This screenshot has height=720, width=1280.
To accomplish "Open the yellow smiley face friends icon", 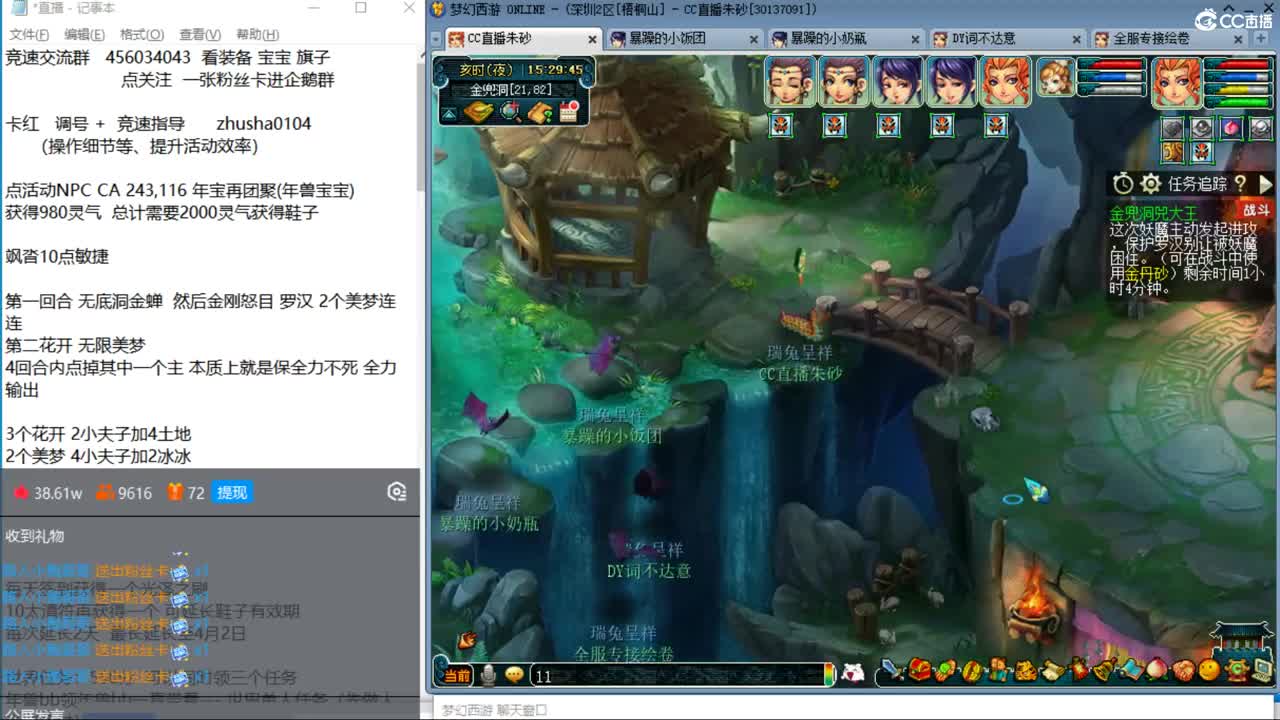I will pos(1210,671).
